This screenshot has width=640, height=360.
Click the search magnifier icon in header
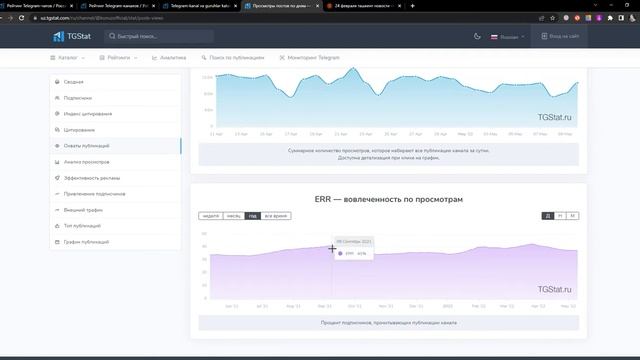click(112, 36)
